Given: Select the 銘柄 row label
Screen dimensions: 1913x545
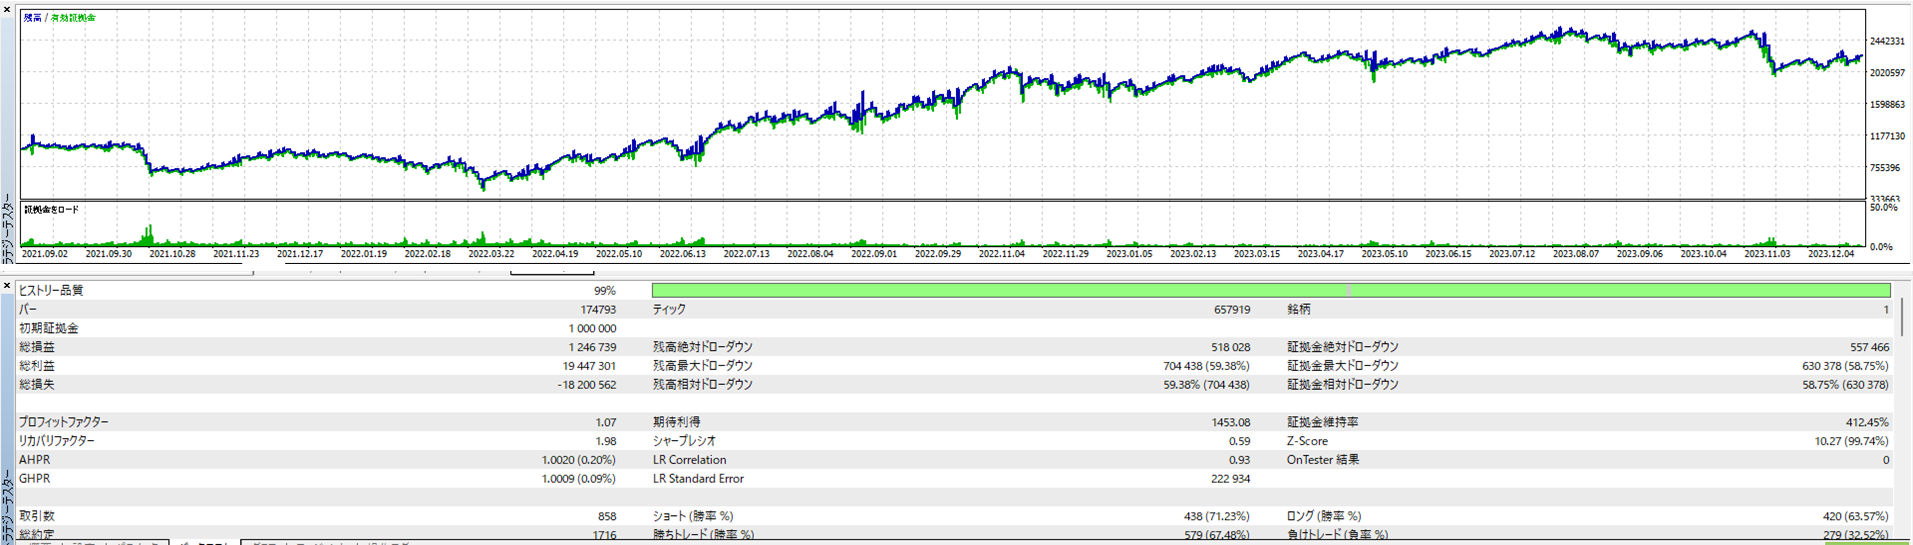Looking at the screenshot, I should [1298, 310].
